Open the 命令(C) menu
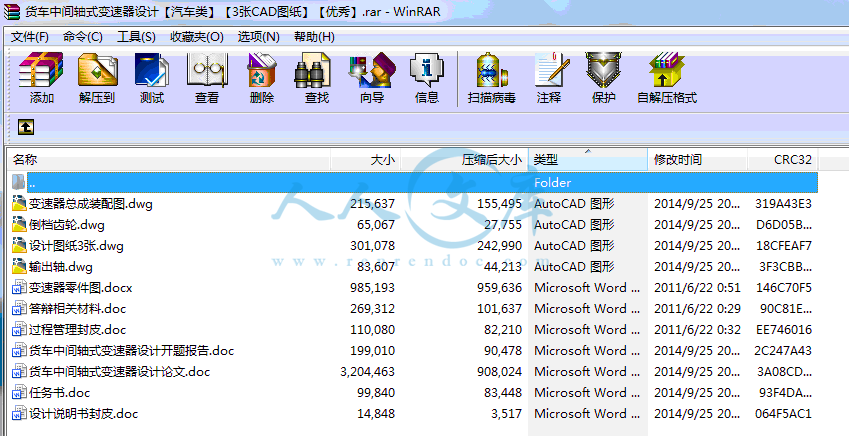The image size is (849, 436). tap(82, 37)
